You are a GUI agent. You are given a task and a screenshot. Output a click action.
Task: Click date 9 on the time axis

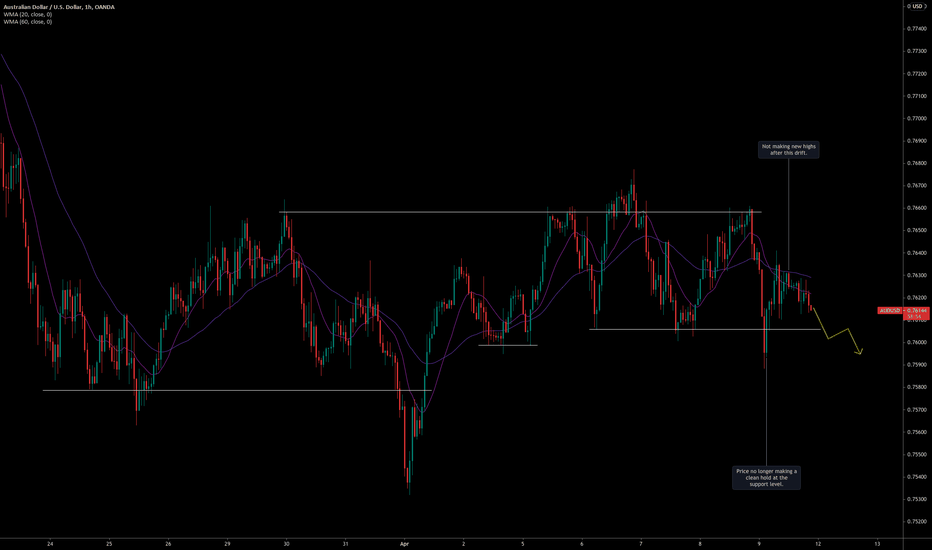tap(759, 543)
